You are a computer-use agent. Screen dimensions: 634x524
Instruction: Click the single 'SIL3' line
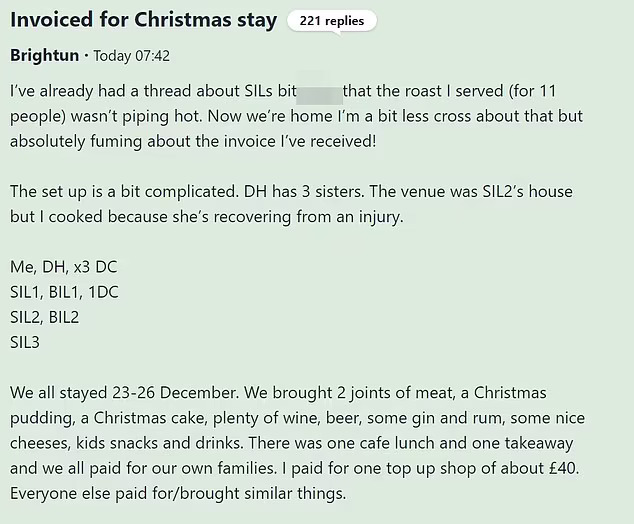coord(27,342)
